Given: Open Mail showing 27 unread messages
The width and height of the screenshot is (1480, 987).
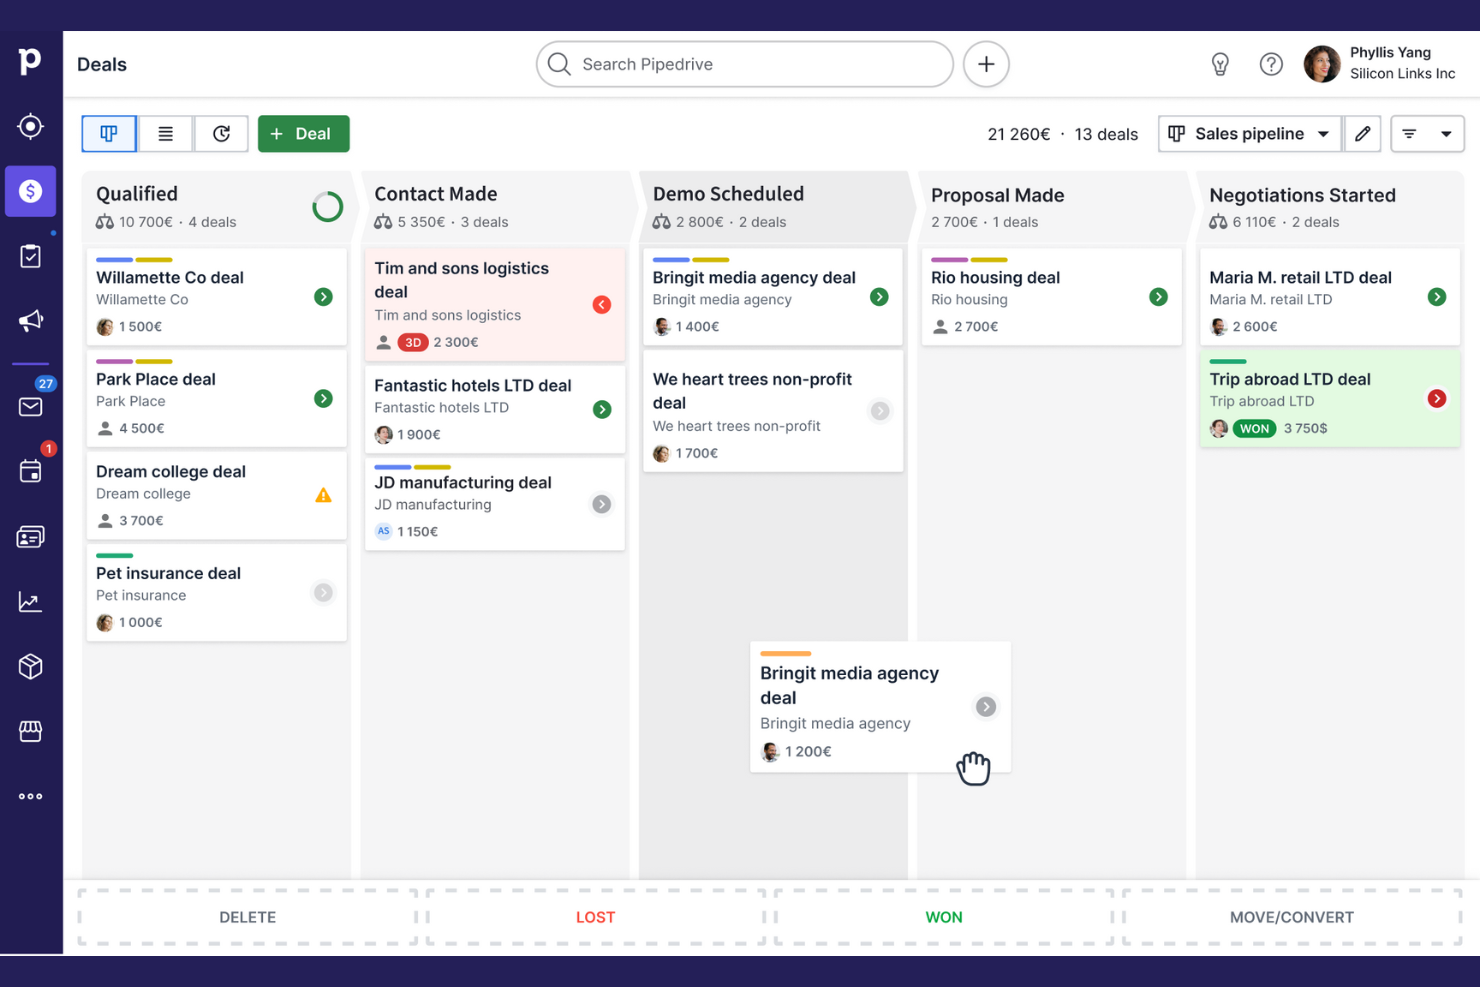Looking at the screenshot, I should point(30,406).
